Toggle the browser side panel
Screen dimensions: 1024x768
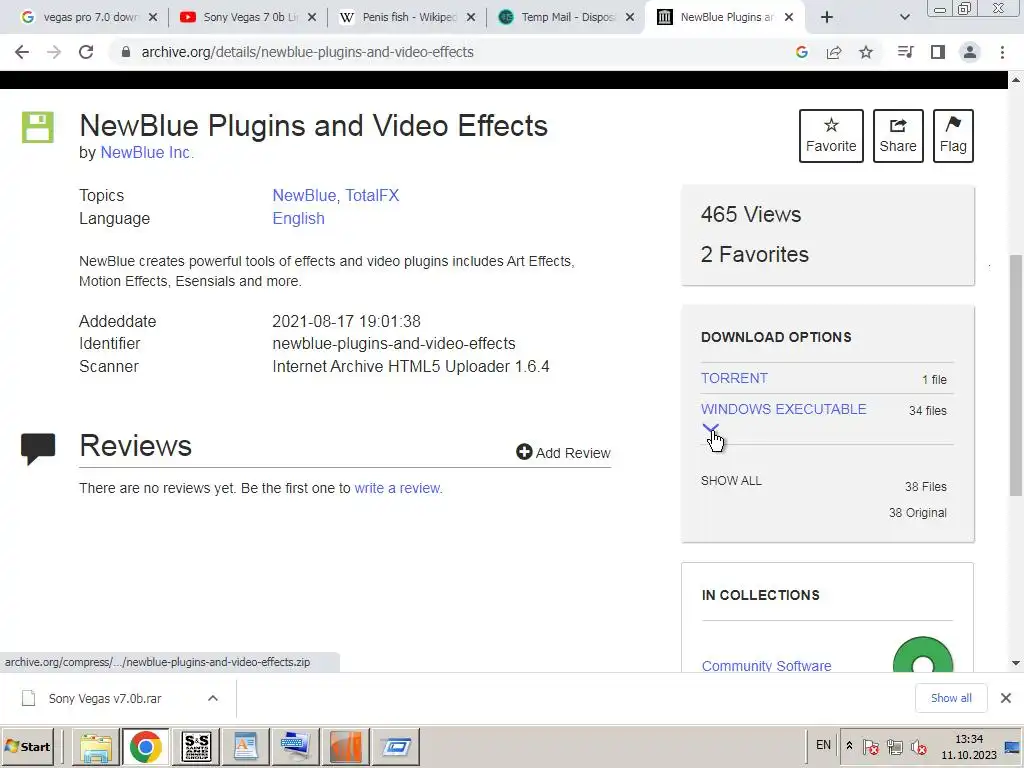[938, 52]
